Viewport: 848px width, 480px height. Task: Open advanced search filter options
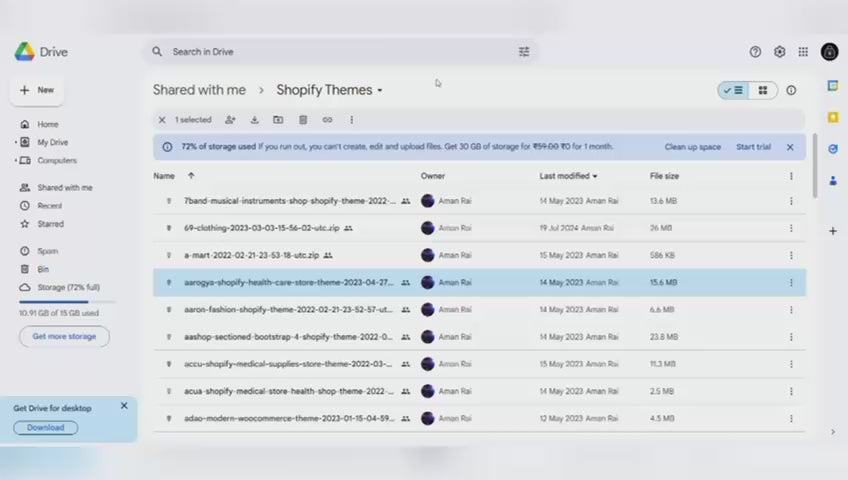(524, 52)
